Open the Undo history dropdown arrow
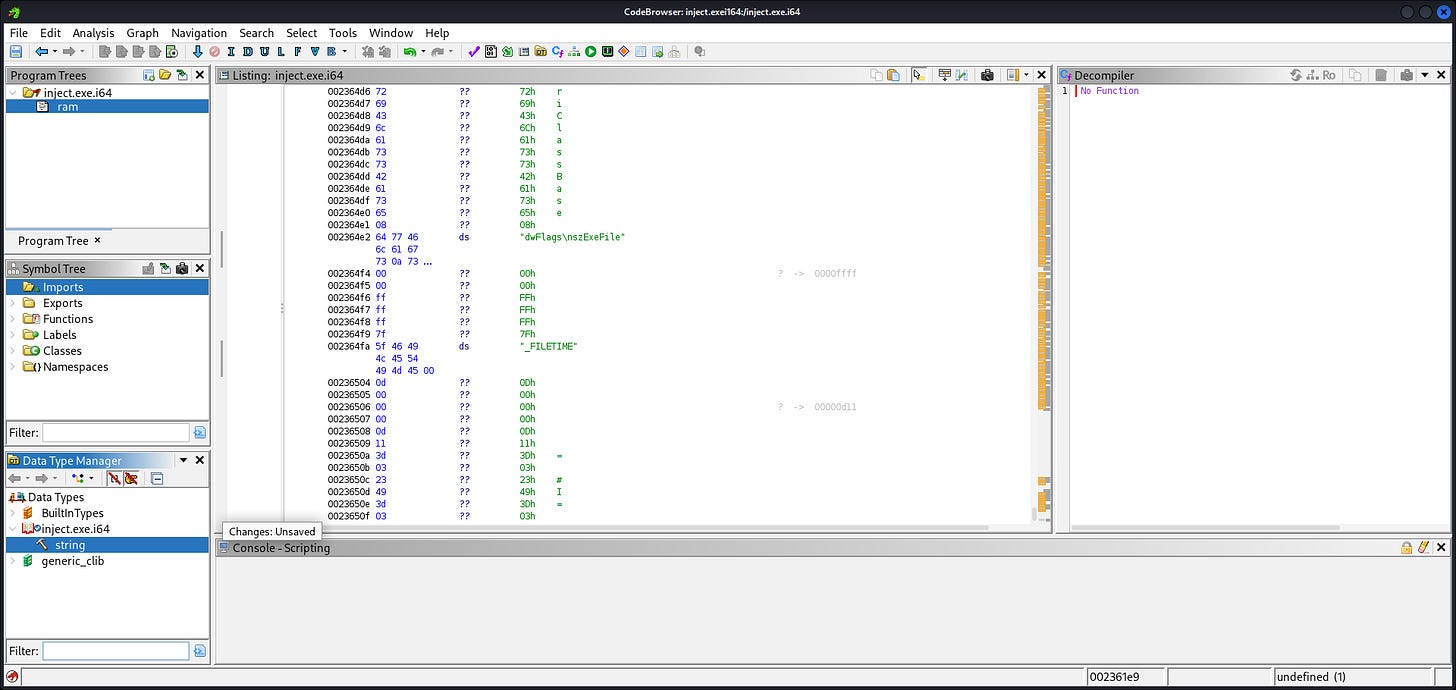Viewport: 1456px width, 690px height. pyautogui.click(x=423, y=51)
